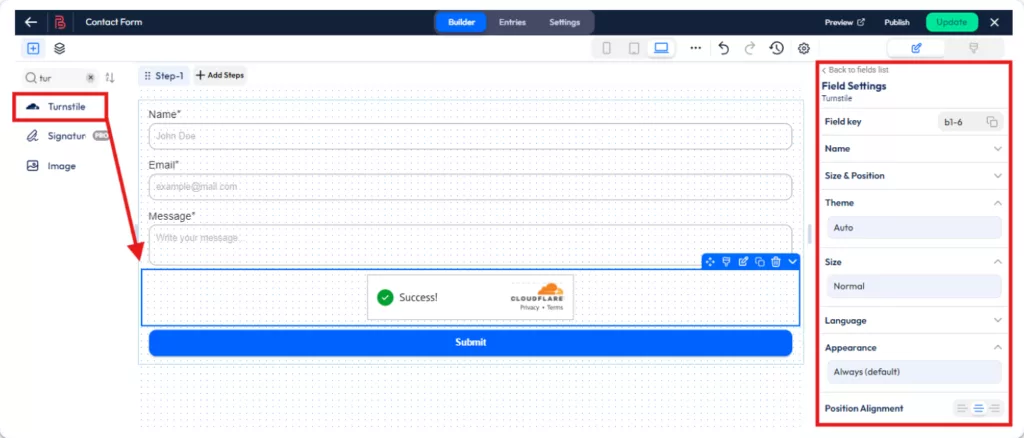The height and width of the screenshot is (438, 1024).
Task: Click the move handle on Turnstile field
Action: click(710, 261)
